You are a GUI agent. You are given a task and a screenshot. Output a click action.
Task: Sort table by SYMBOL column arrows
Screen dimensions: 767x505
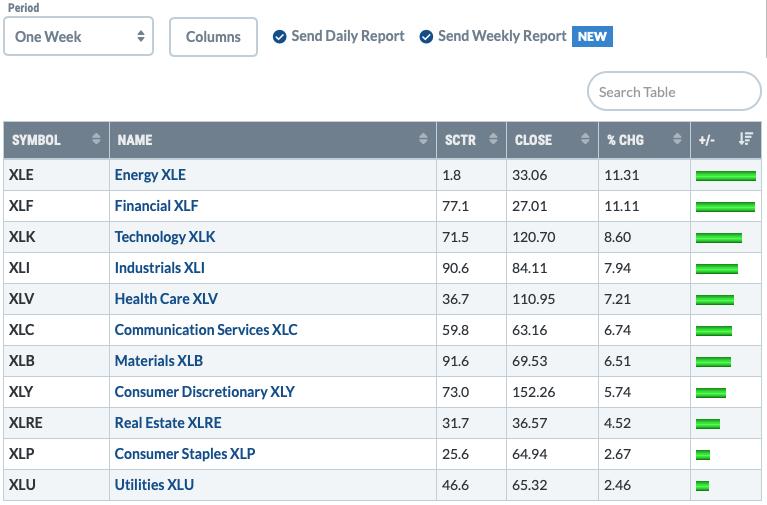click(x=96, y=139)
